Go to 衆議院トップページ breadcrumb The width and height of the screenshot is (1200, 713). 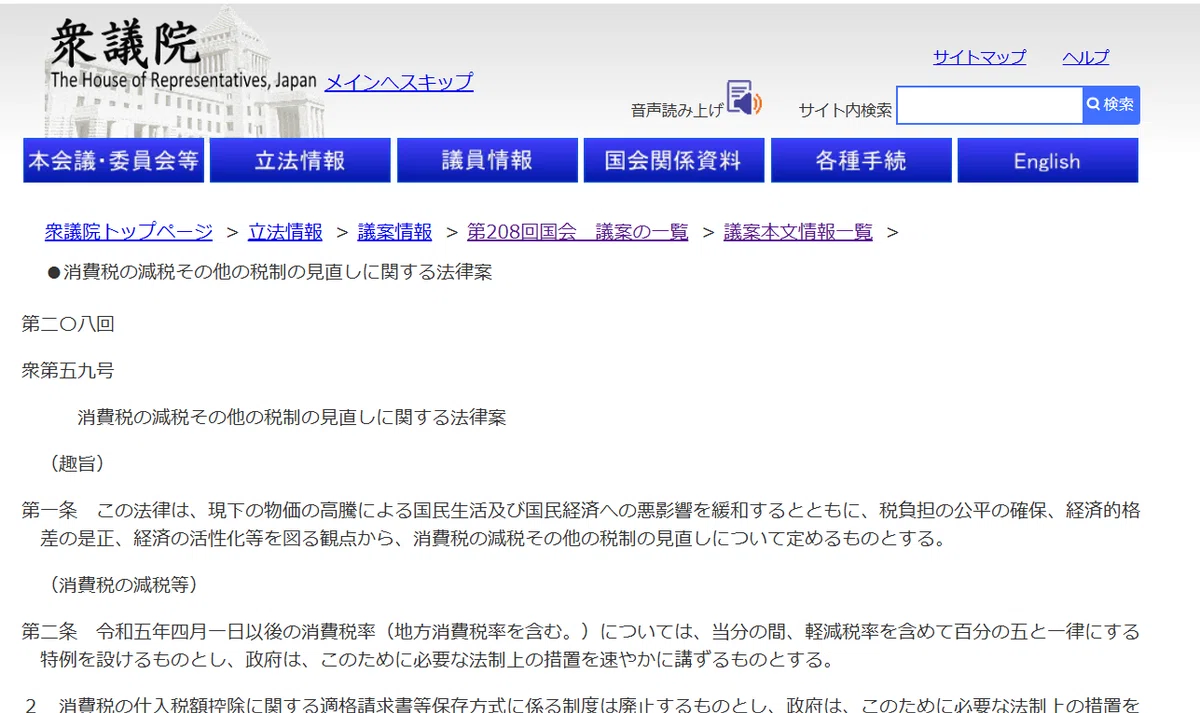(x=129, y=232)
